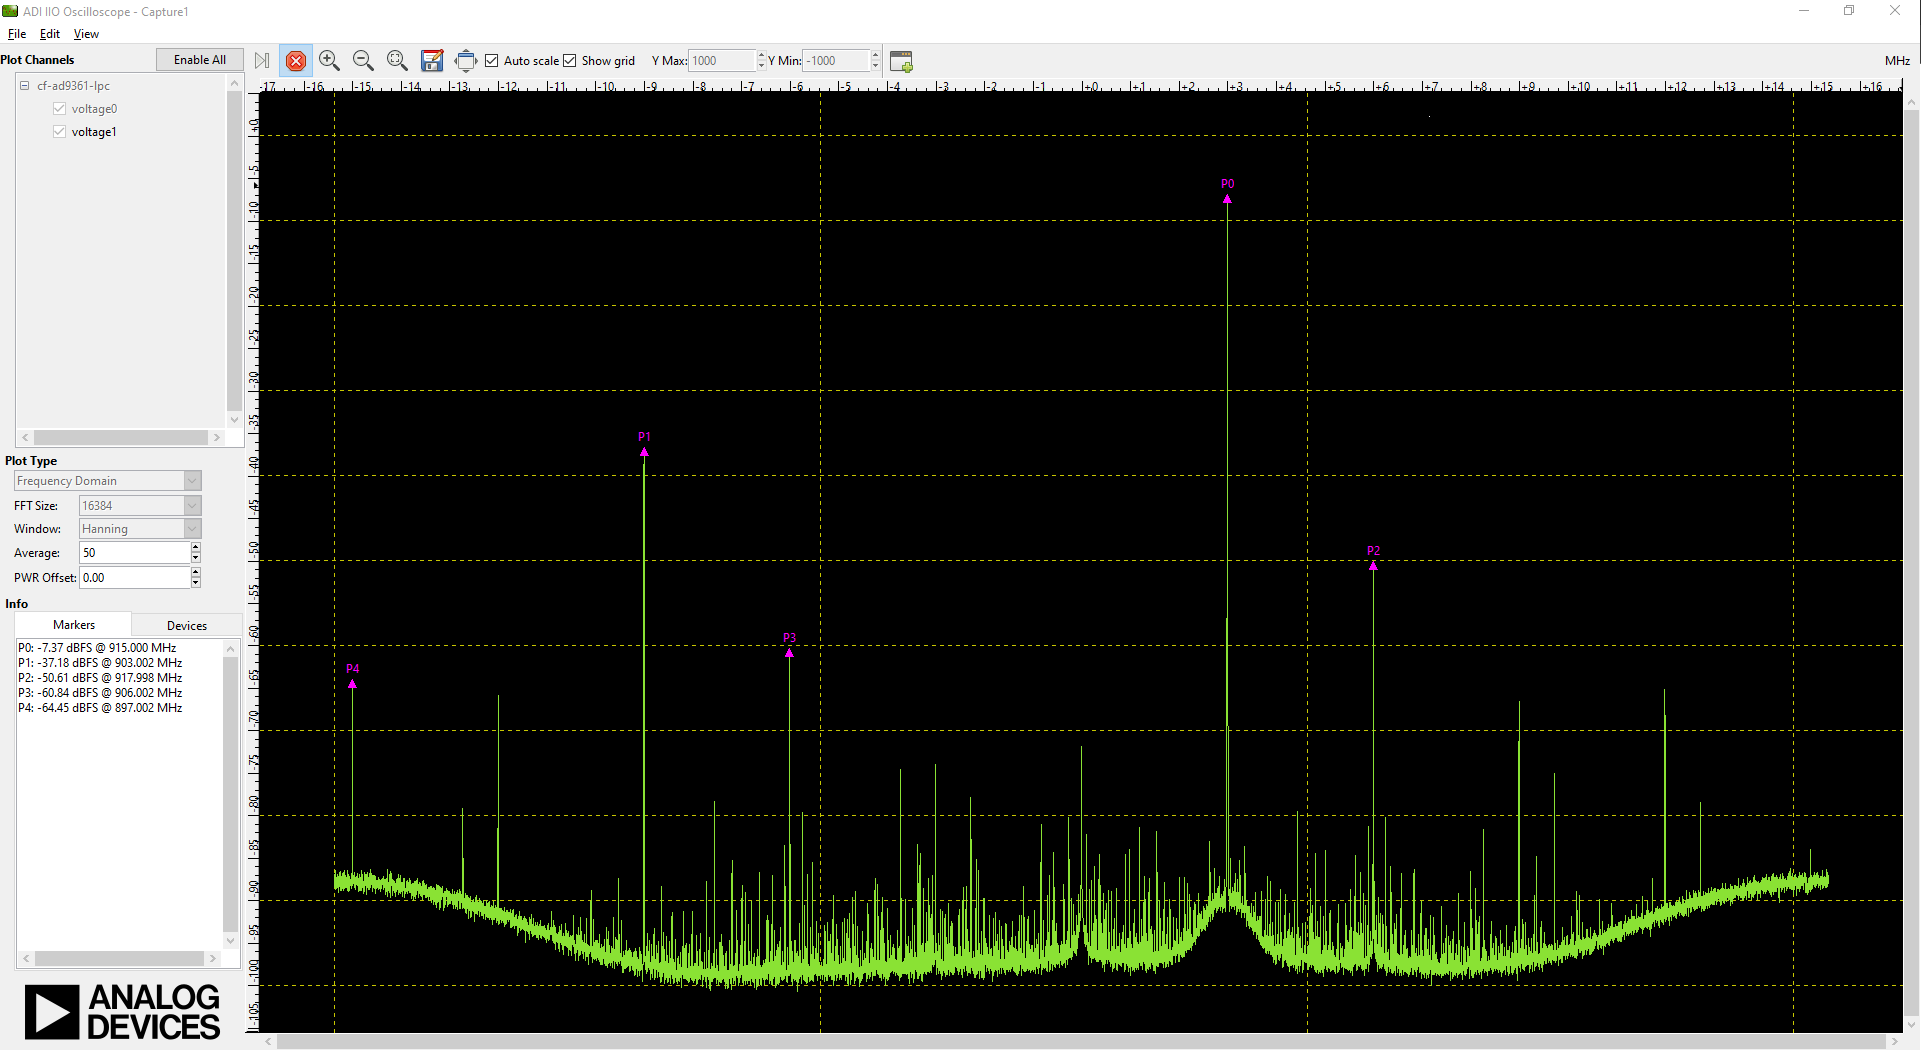Click the zoom out magnifier
1921x1050 pixels.
tap(363, 61)
